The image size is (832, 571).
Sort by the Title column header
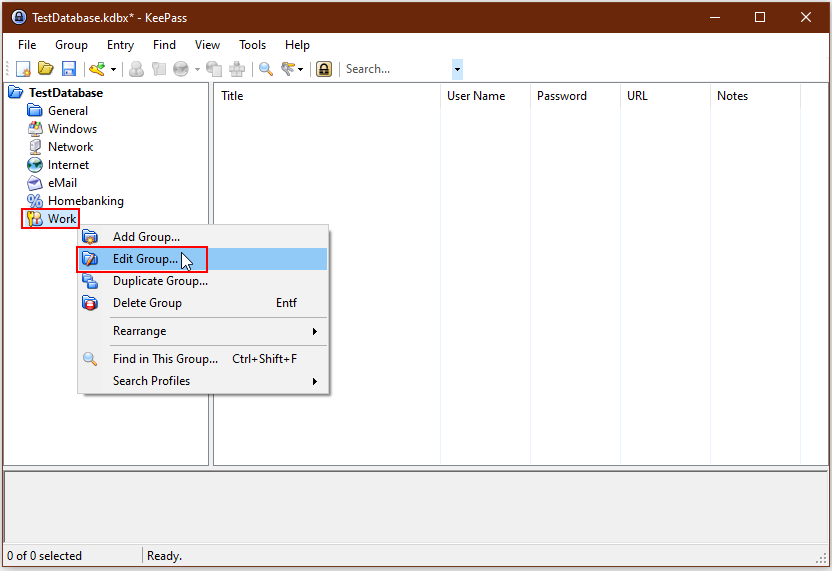327,96
